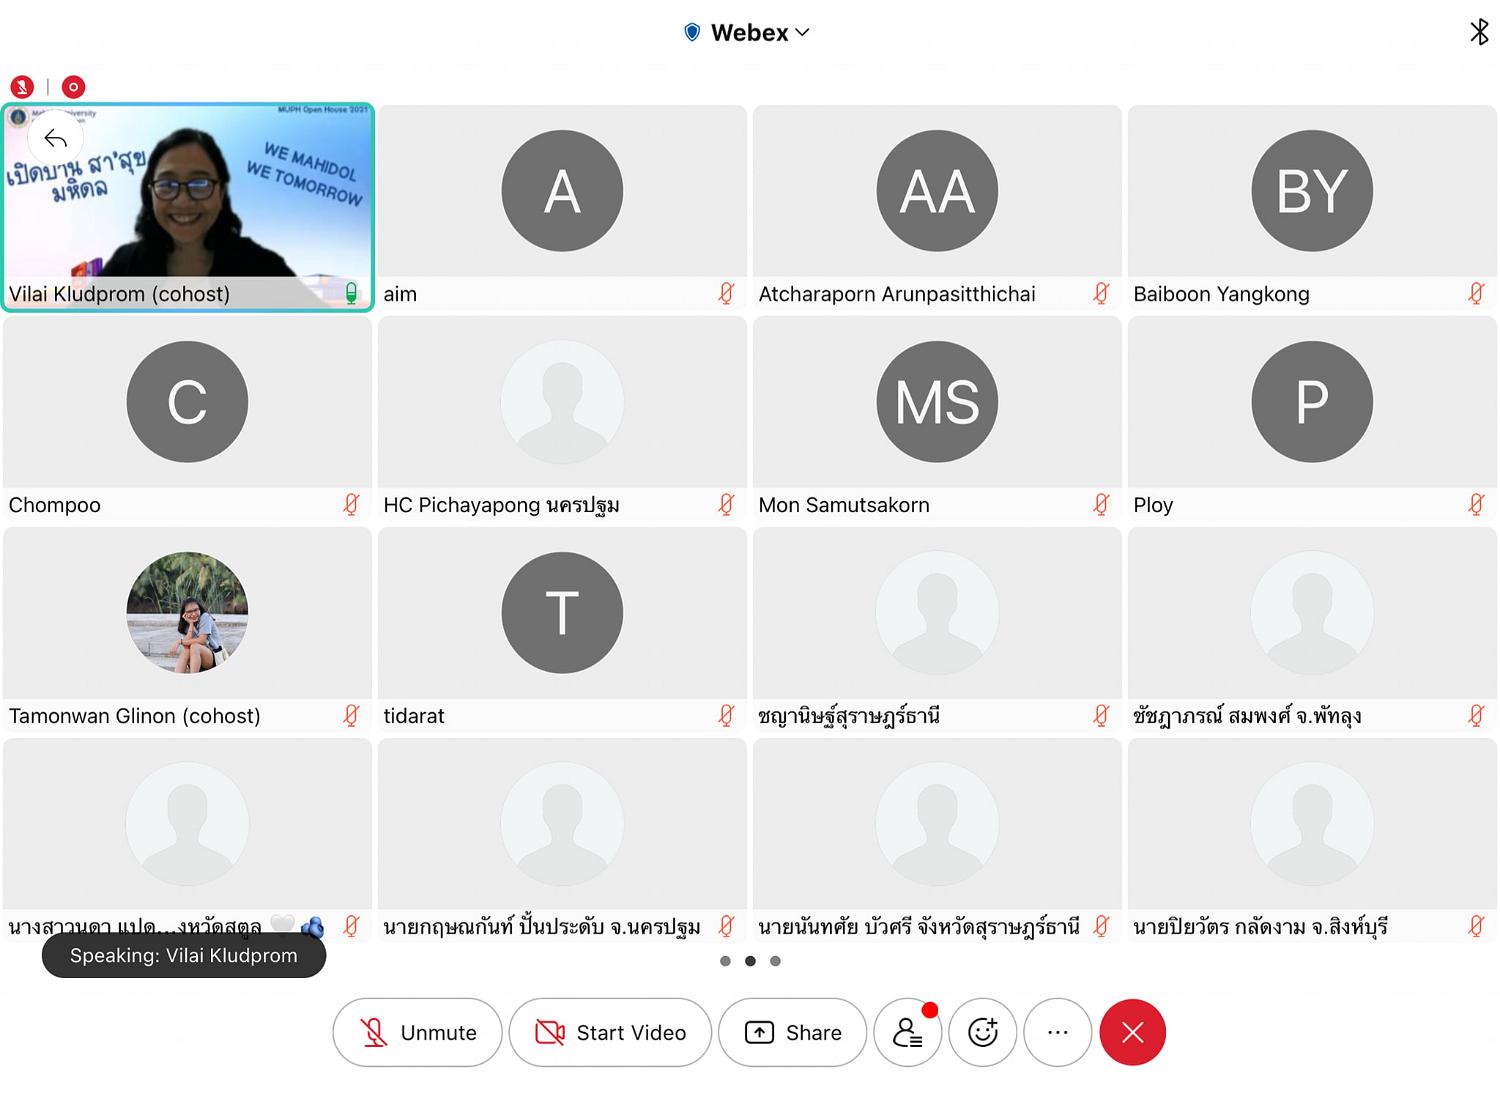Open the emoji reactions icon
Screen dimensions: 1500x1099
click(x=983, y=1032)
